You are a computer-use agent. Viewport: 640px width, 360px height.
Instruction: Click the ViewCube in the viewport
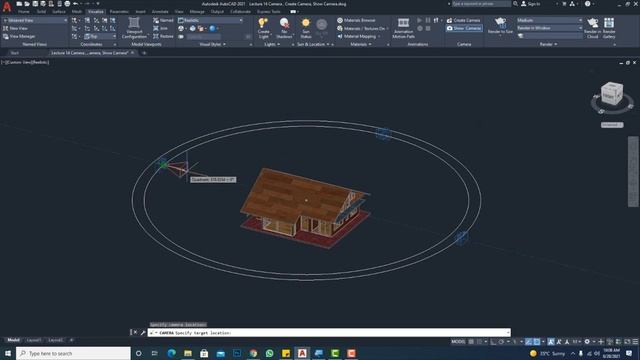[612, 93]
